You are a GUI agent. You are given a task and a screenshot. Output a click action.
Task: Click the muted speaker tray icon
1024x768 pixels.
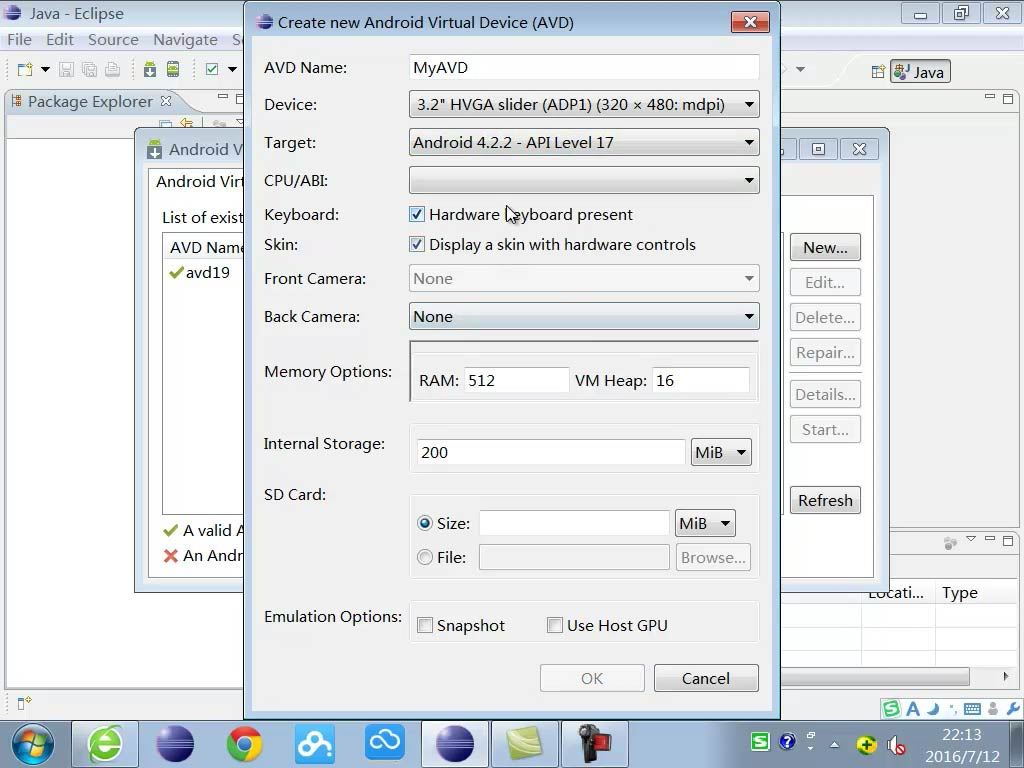pos(895,744)
